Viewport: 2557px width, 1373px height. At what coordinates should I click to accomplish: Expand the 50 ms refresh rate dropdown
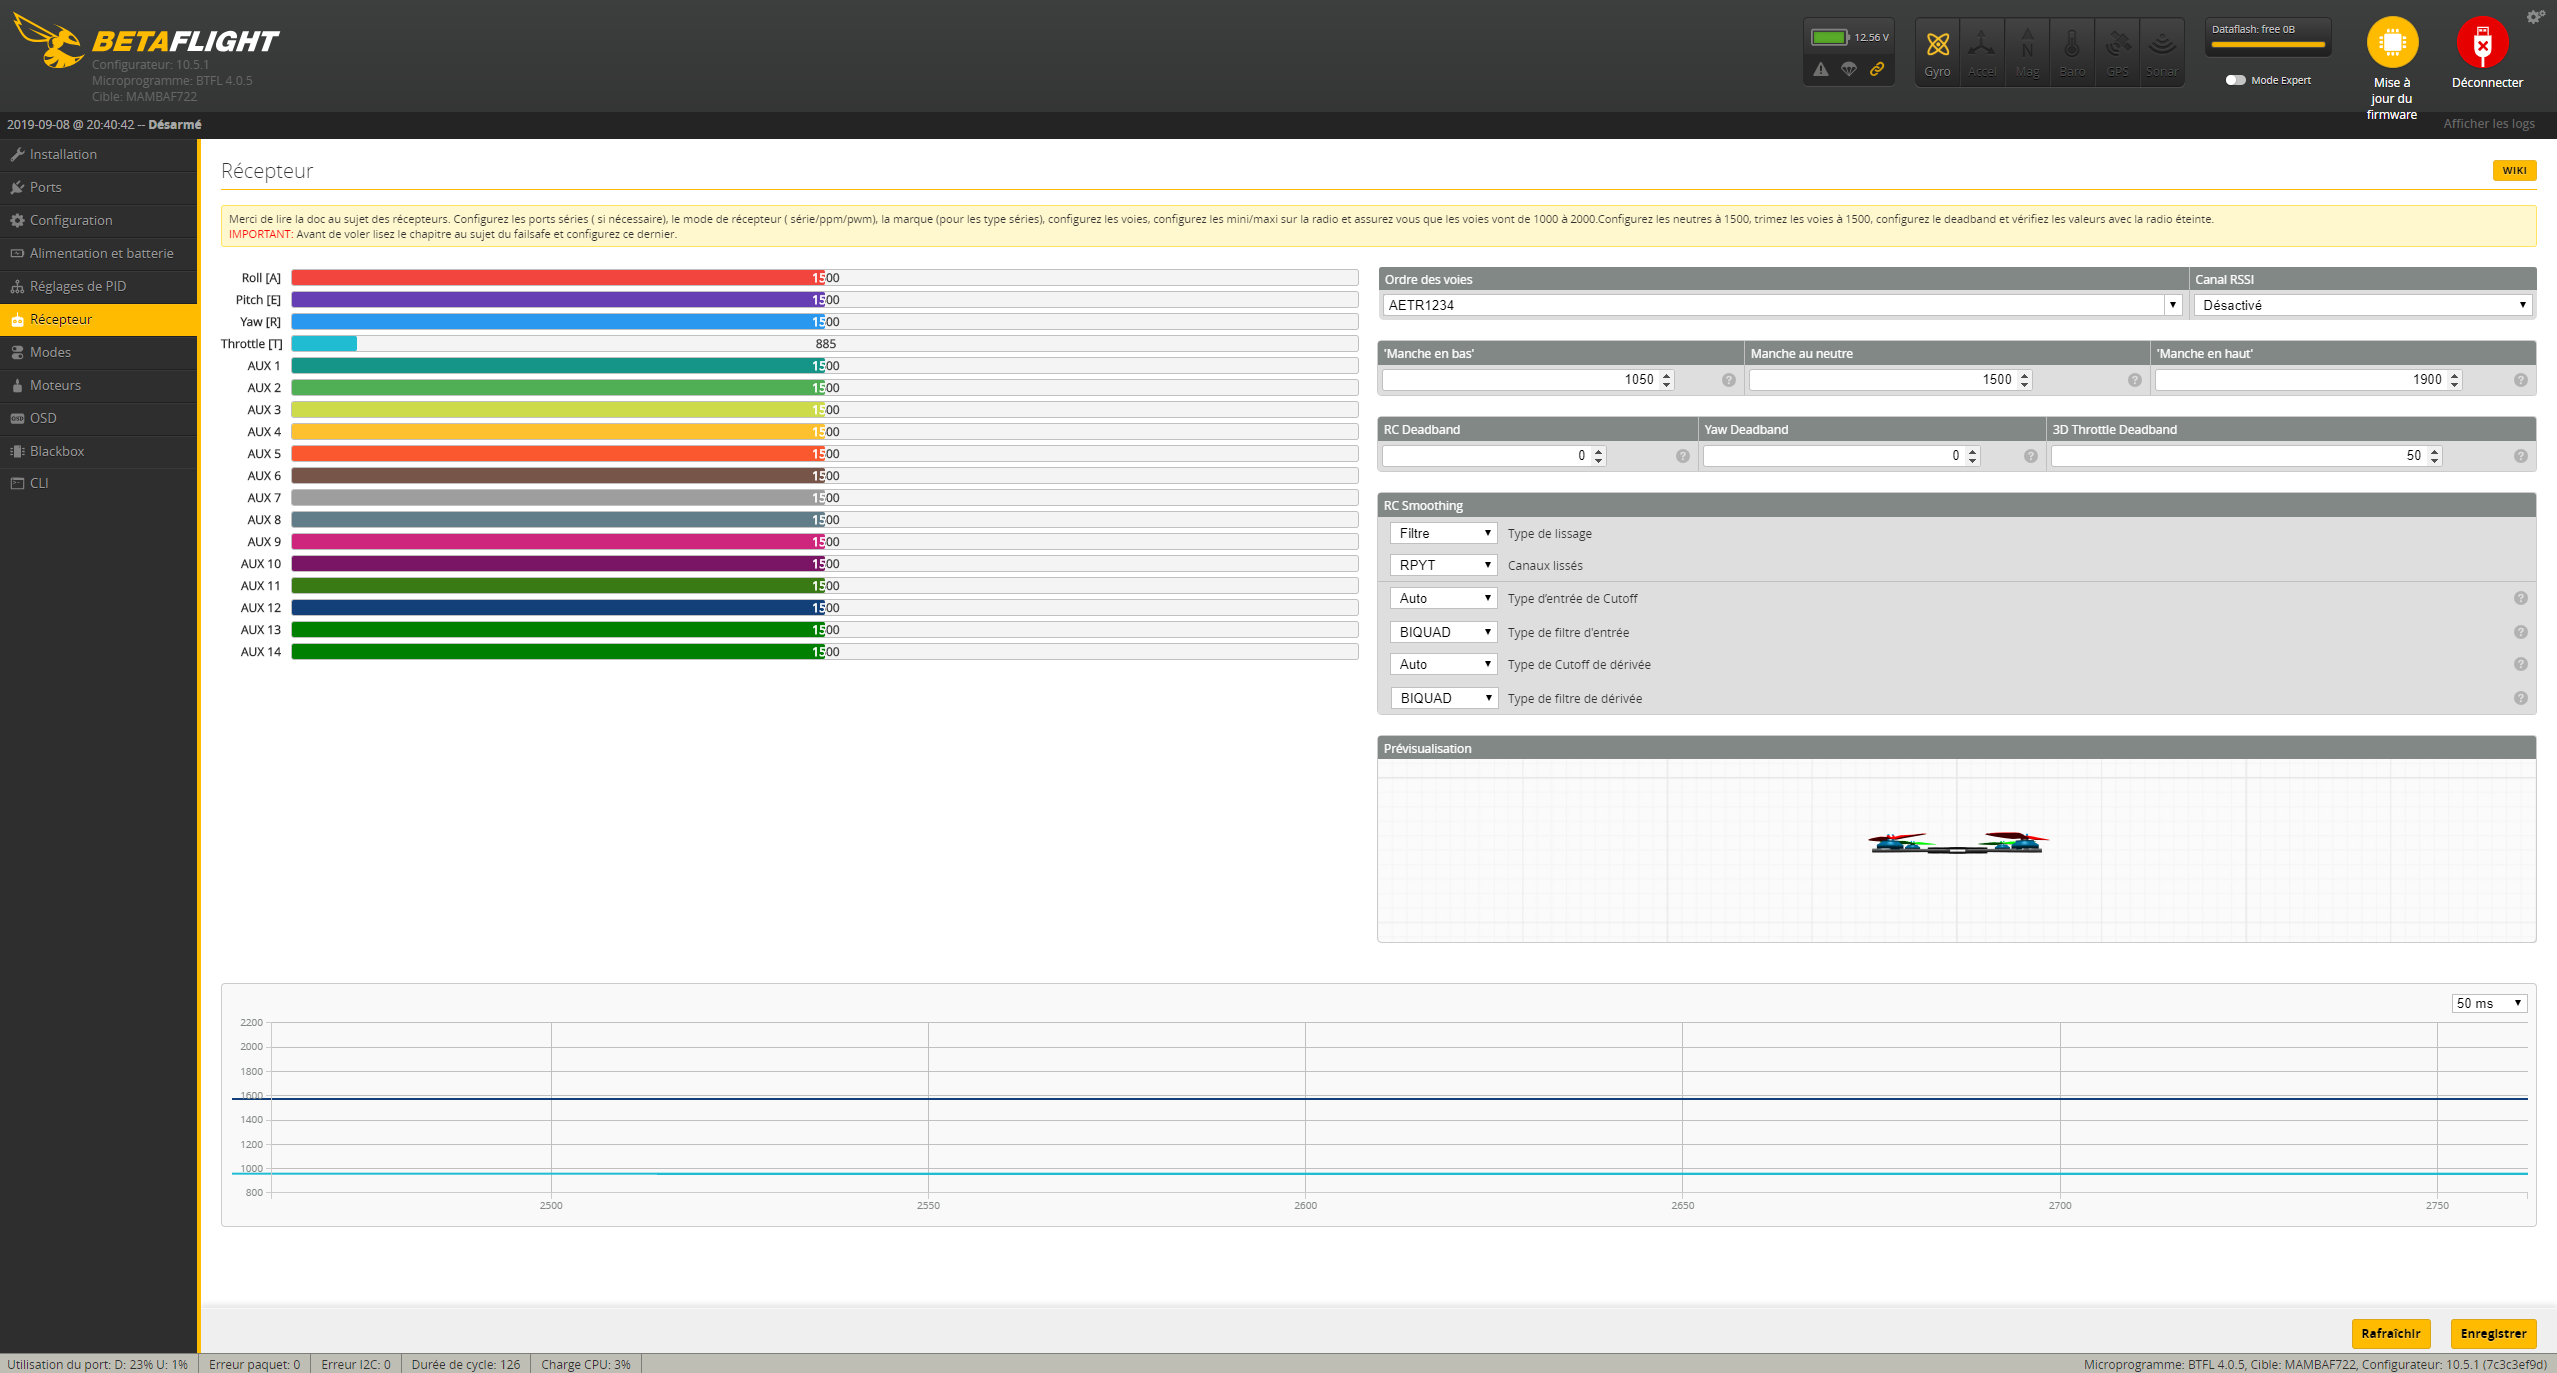2488,1003
